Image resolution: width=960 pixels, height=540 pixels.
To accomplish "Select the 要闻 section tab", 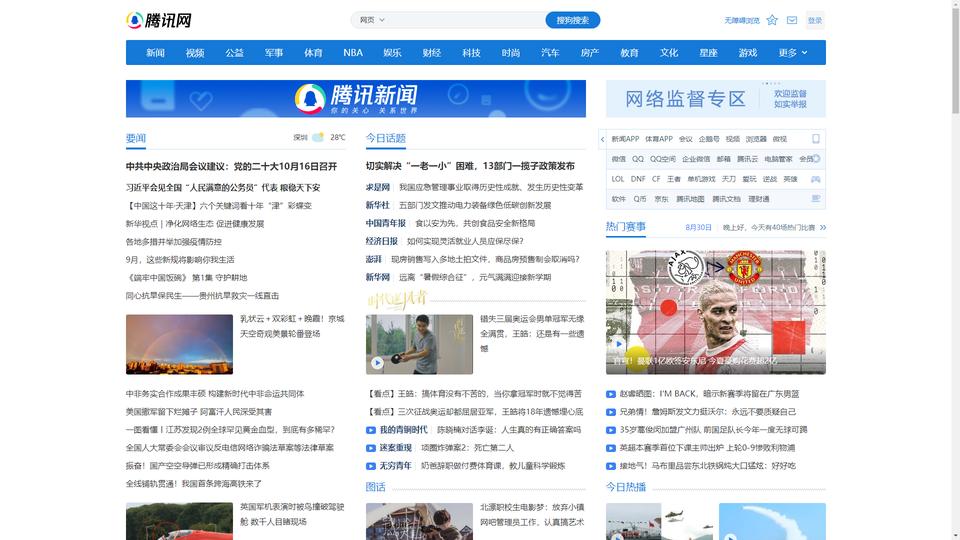I will tap(136, 138).
